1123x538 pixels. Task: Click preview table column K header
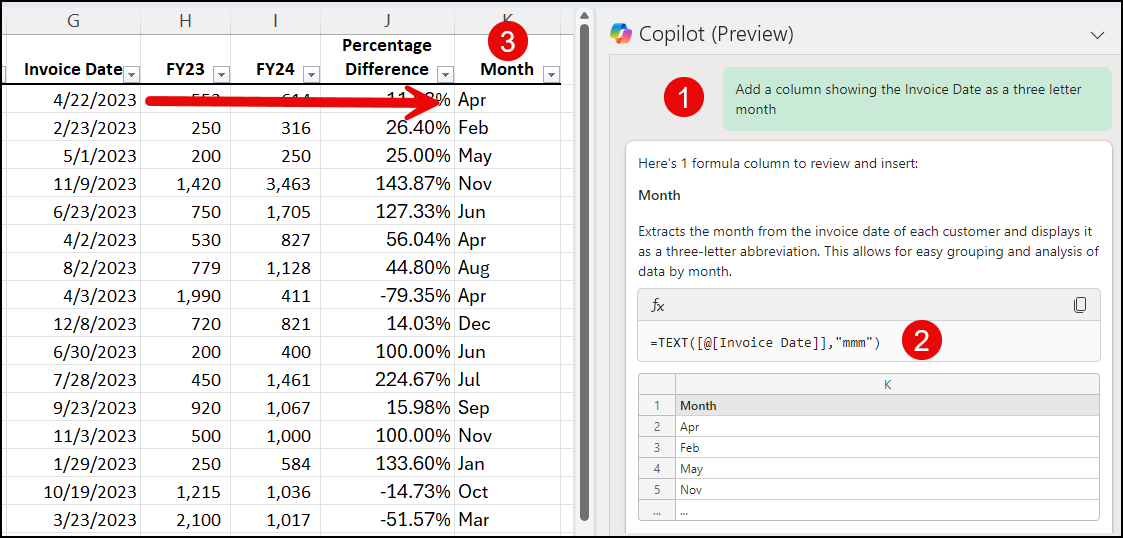click(x=887, y=385)
